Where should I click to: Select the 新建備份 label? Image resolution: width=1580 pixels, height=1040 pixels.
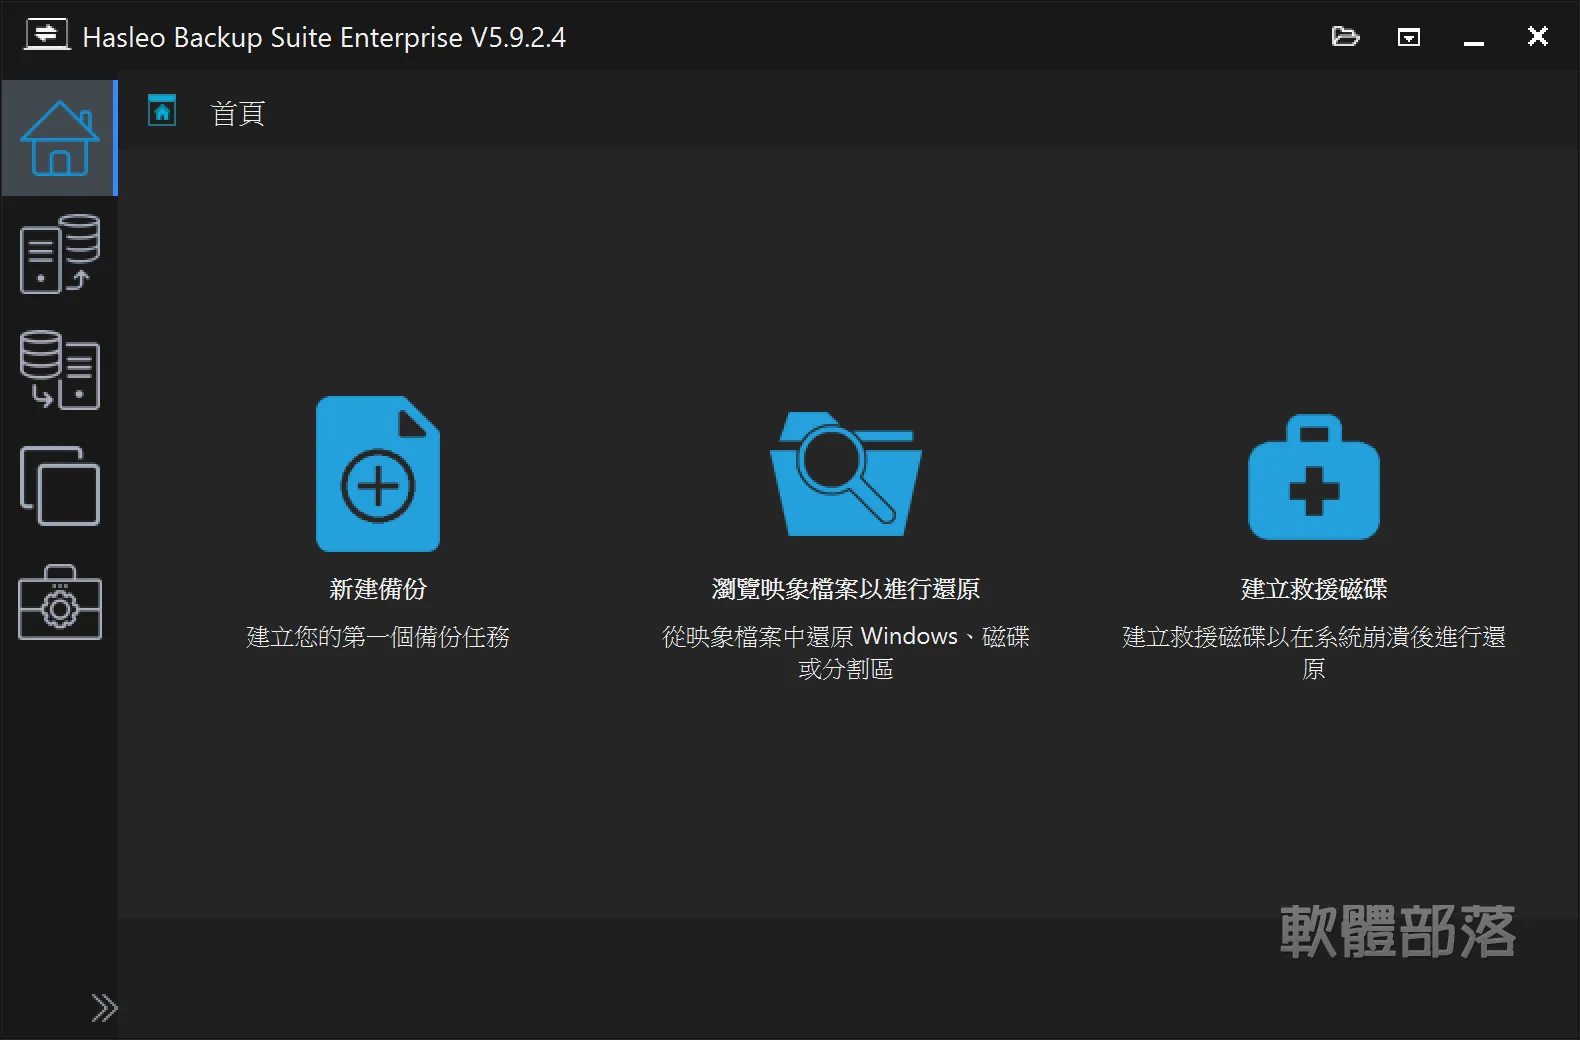pos(378,589)
